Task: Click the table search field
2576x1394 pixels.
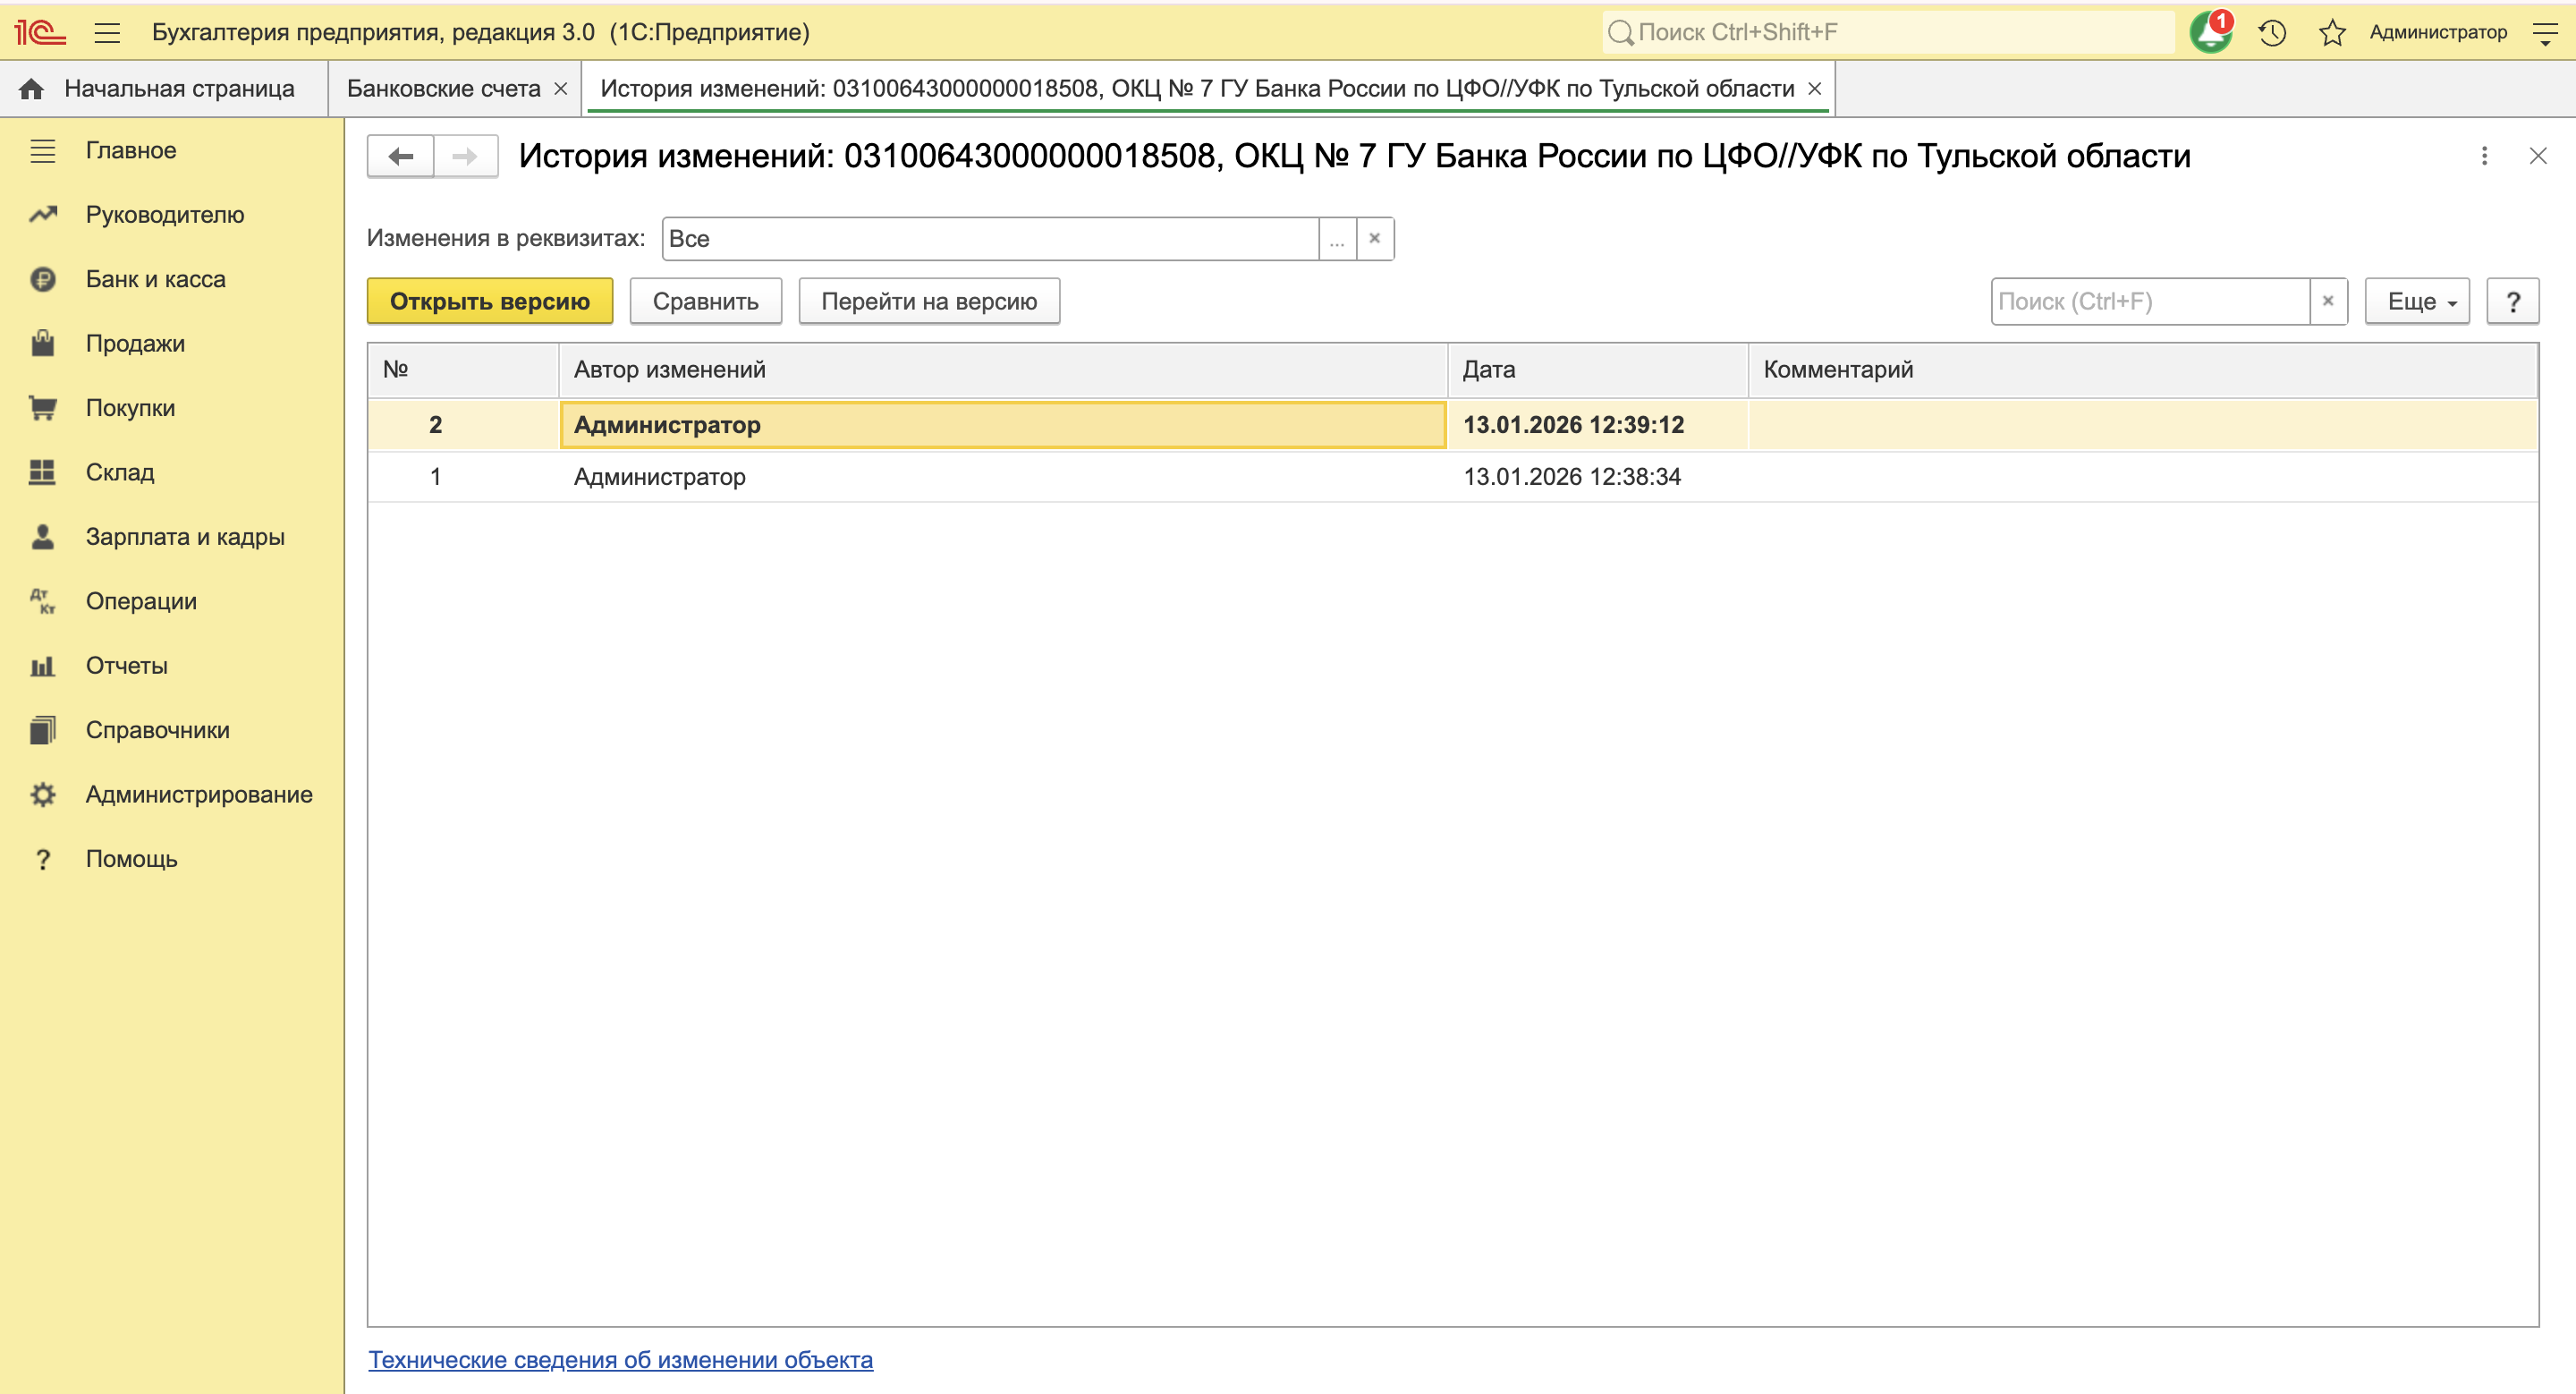Action: pos(2149,301)
